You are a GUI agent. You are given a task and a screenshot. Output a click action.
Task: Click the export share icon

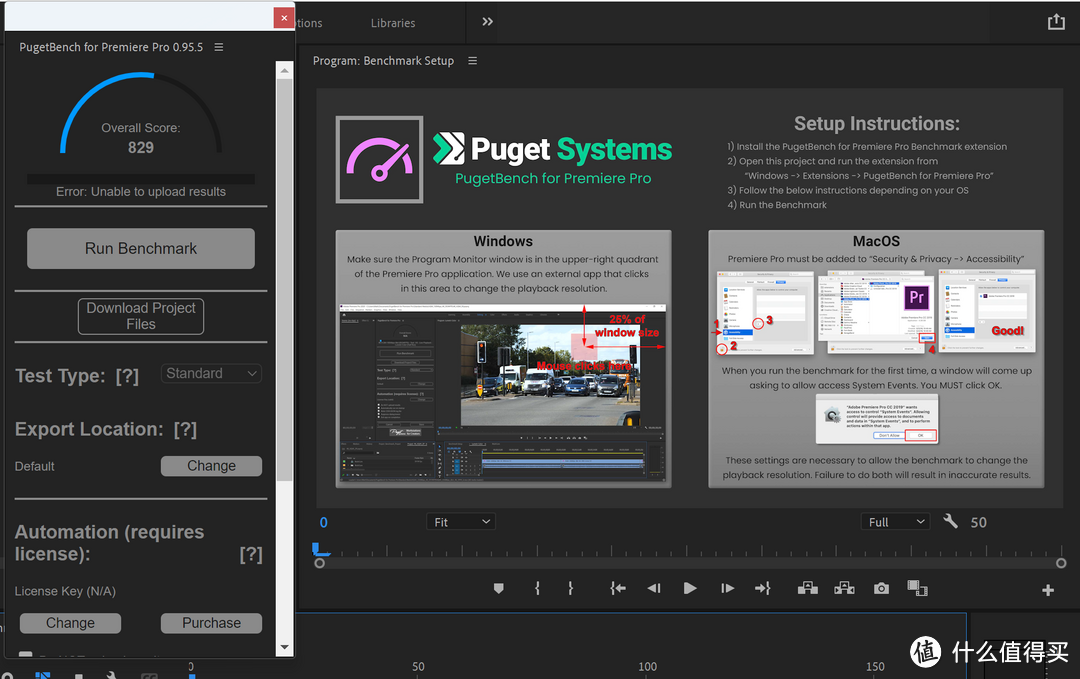1056,22
